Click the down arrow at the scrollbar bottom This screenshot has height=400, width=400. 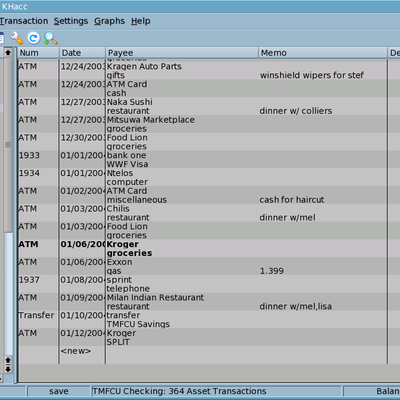click(x=8, y=369)
